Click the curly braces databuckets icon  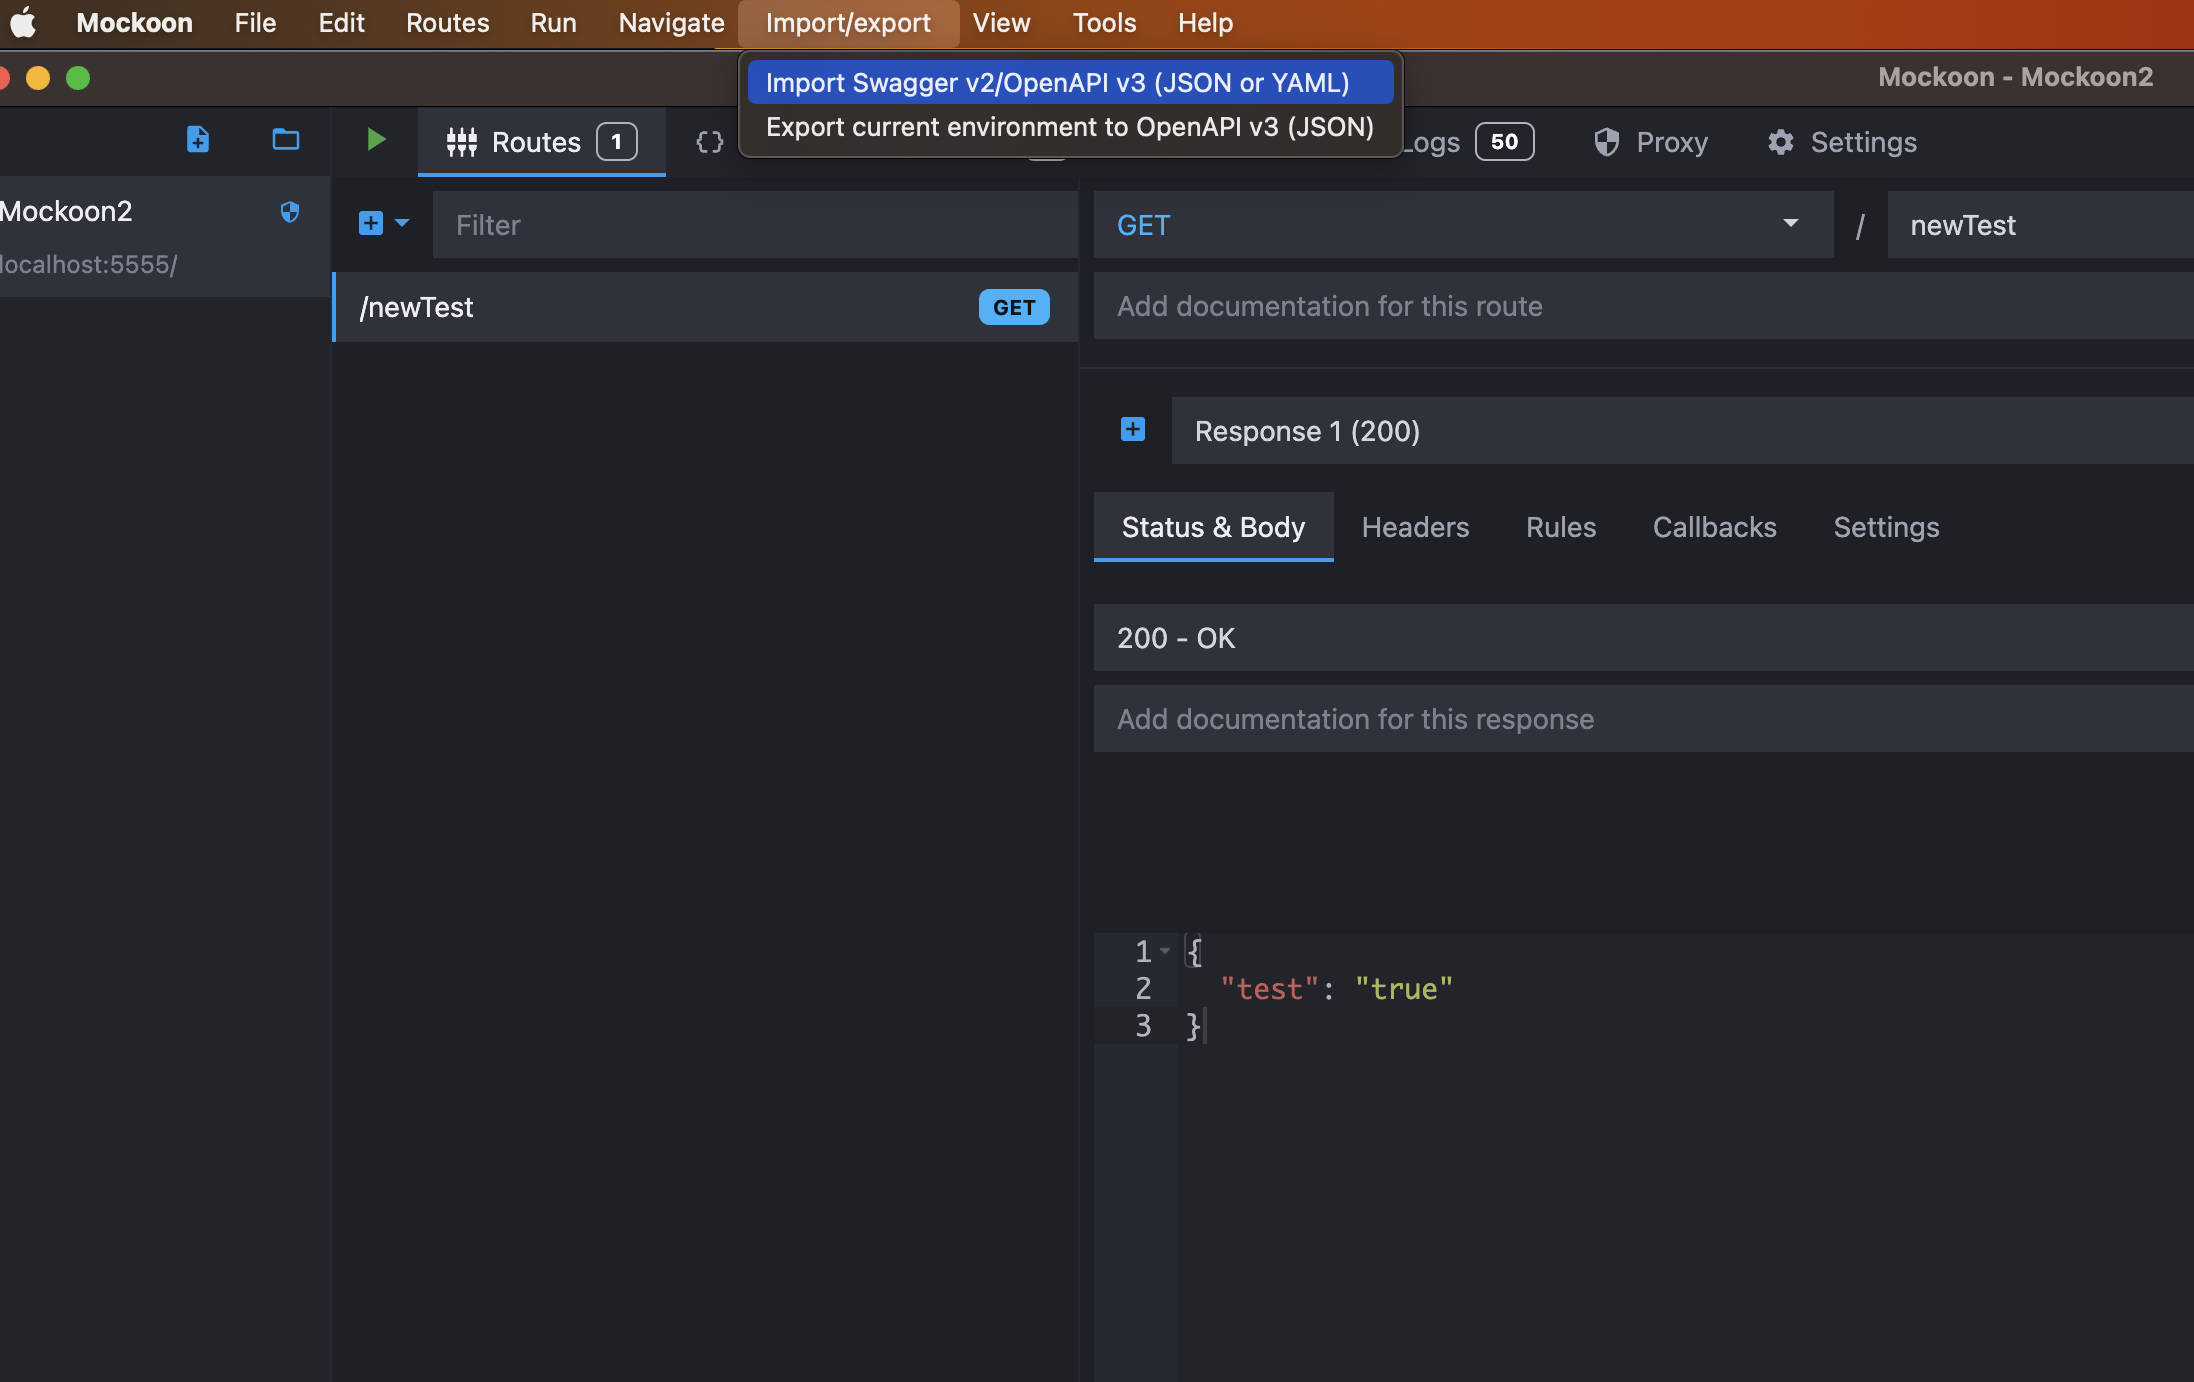pos(709,142)
